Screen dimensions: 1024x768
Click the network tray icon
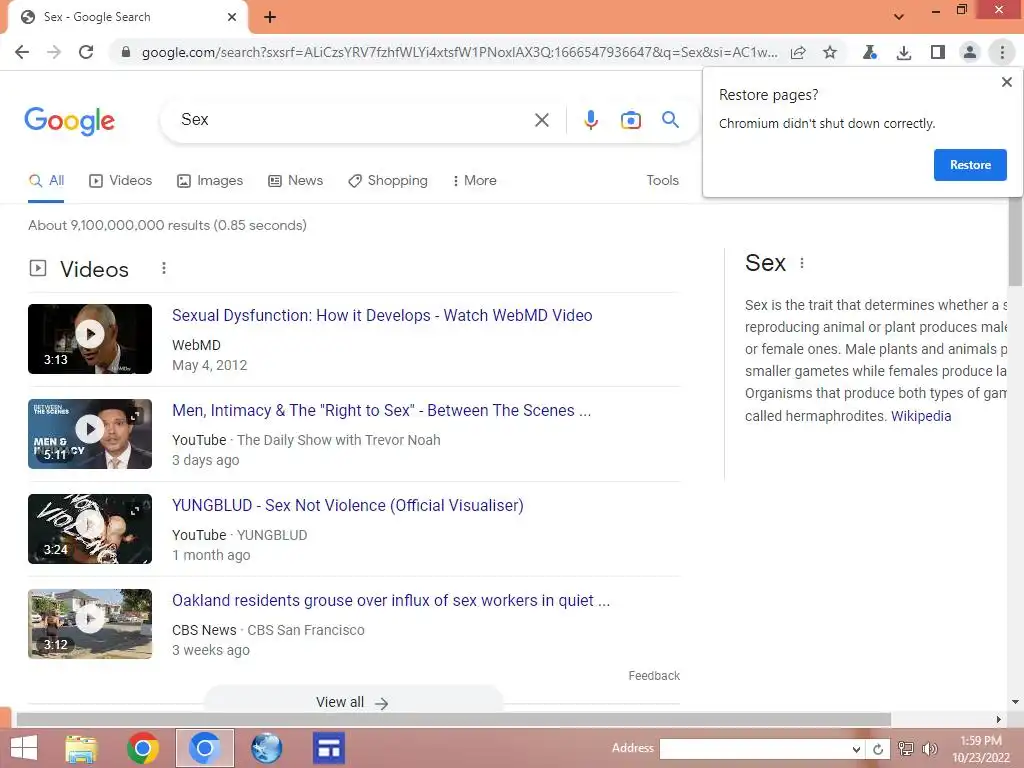click(x=906, y=749)
